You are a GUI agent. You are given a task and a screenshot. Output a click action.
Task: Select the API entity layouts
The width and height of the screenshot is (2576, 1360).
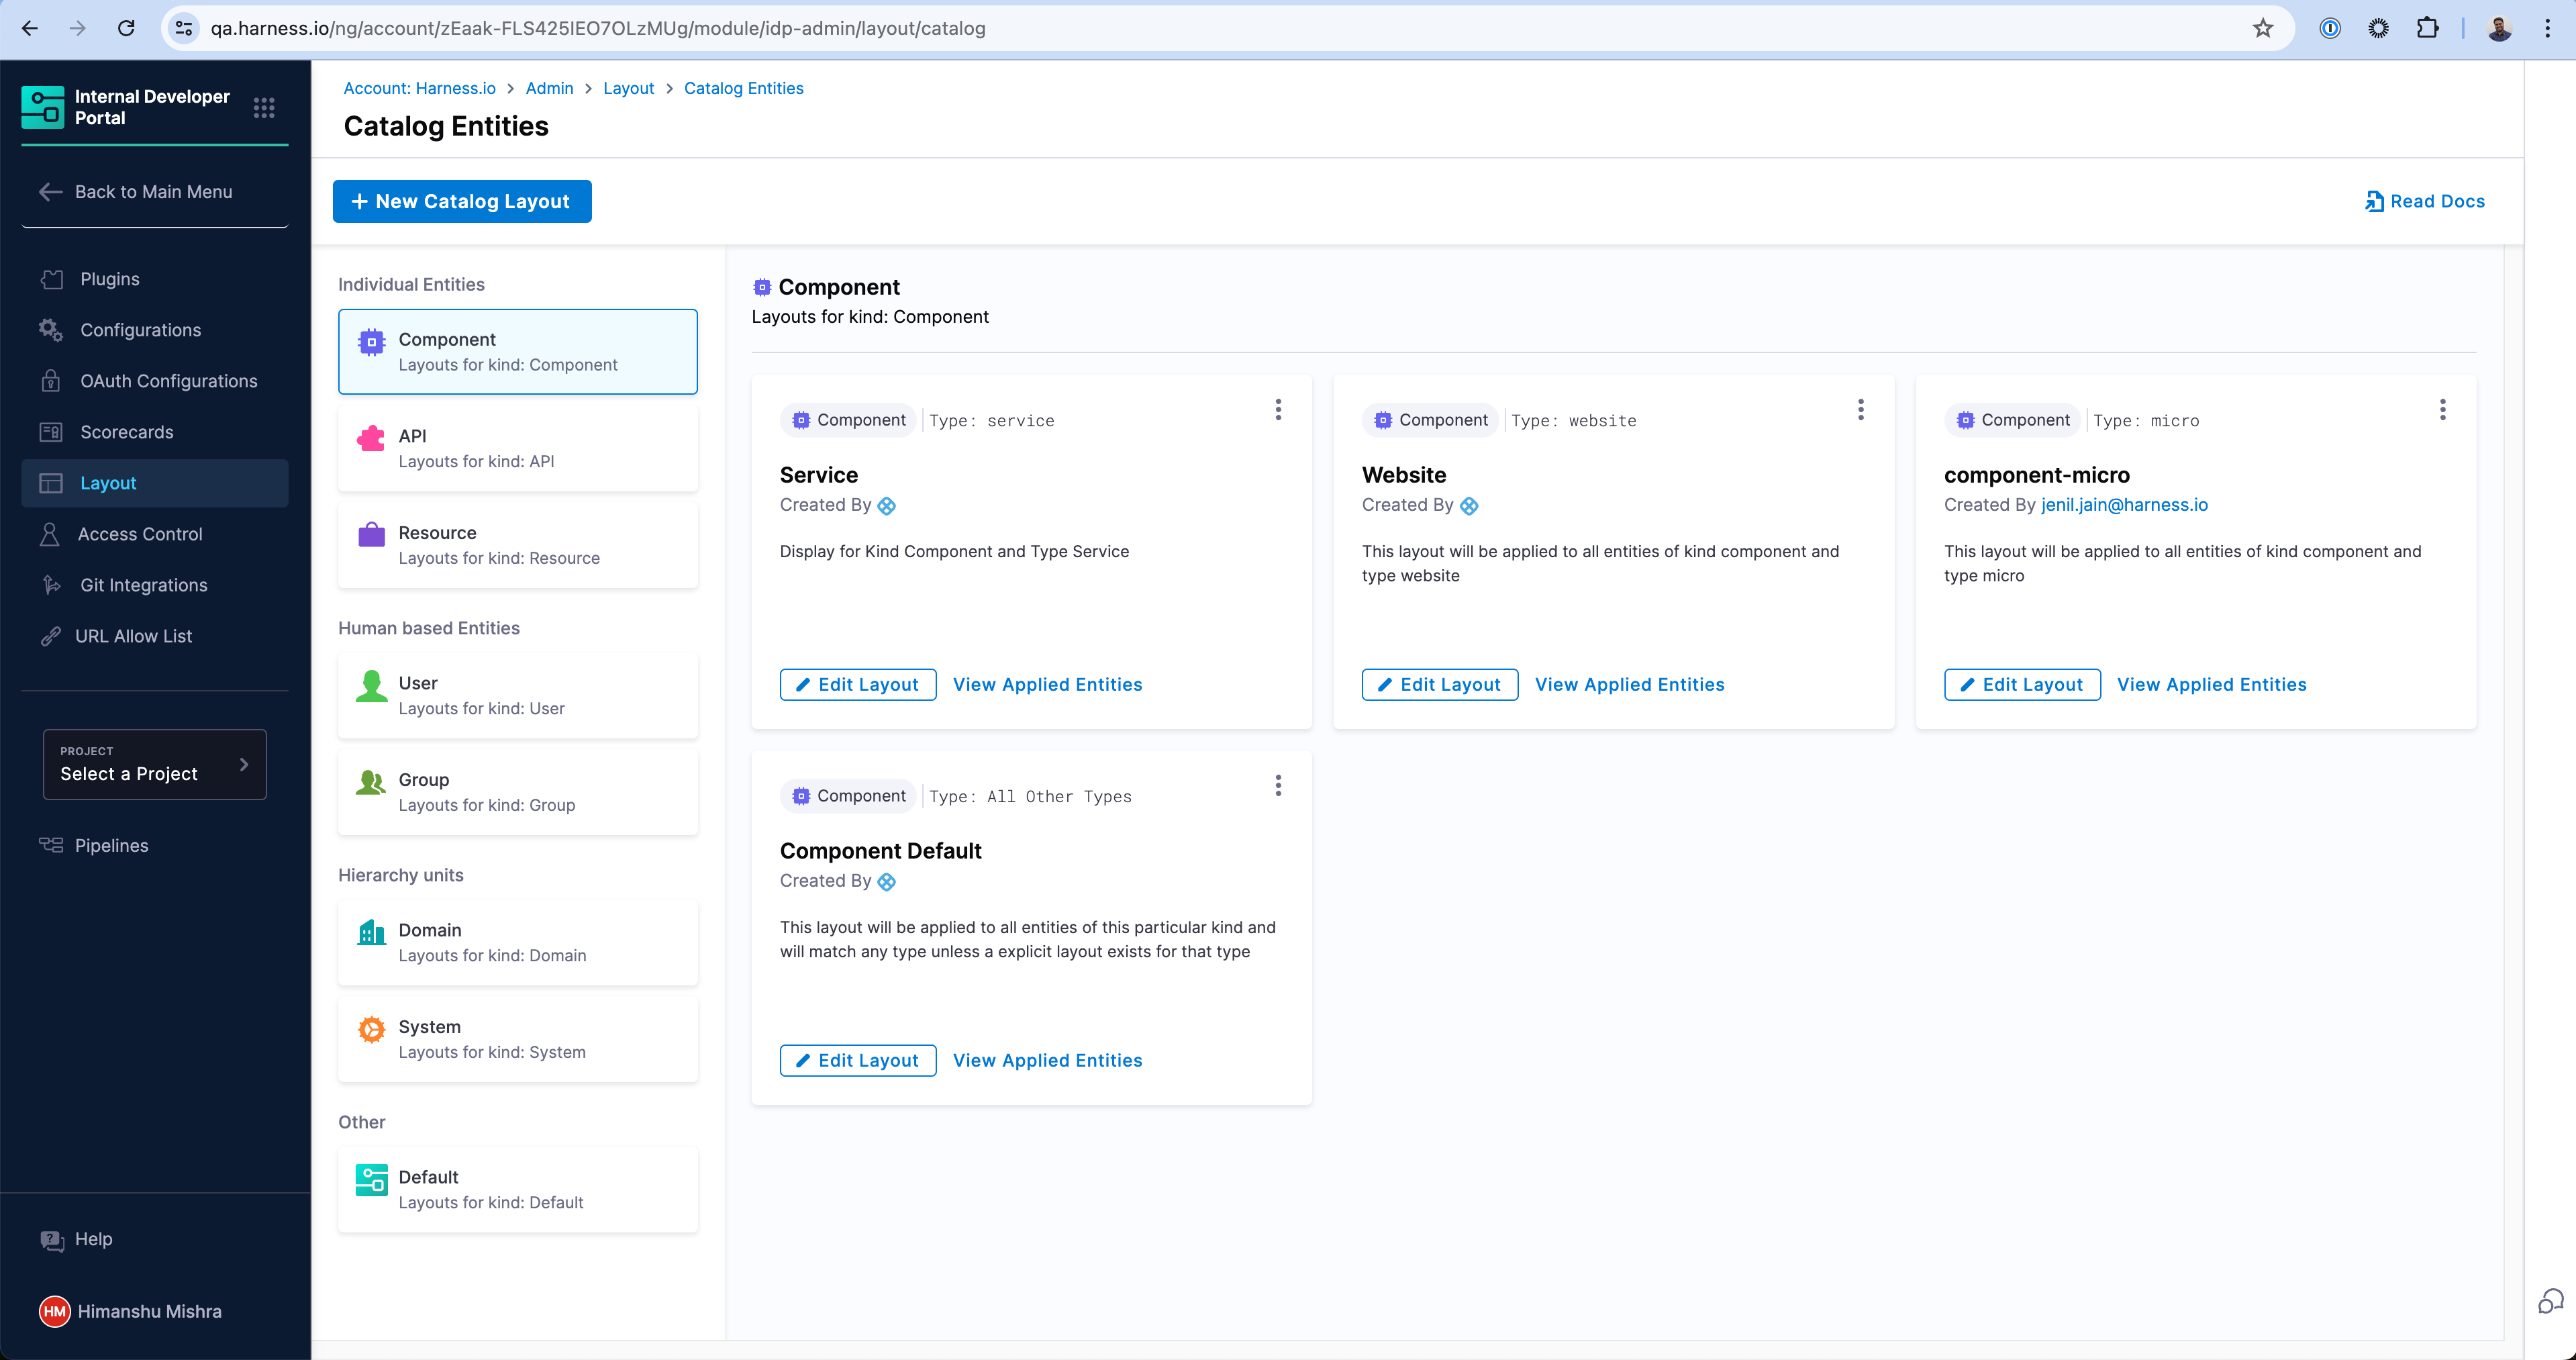(517, 448)
